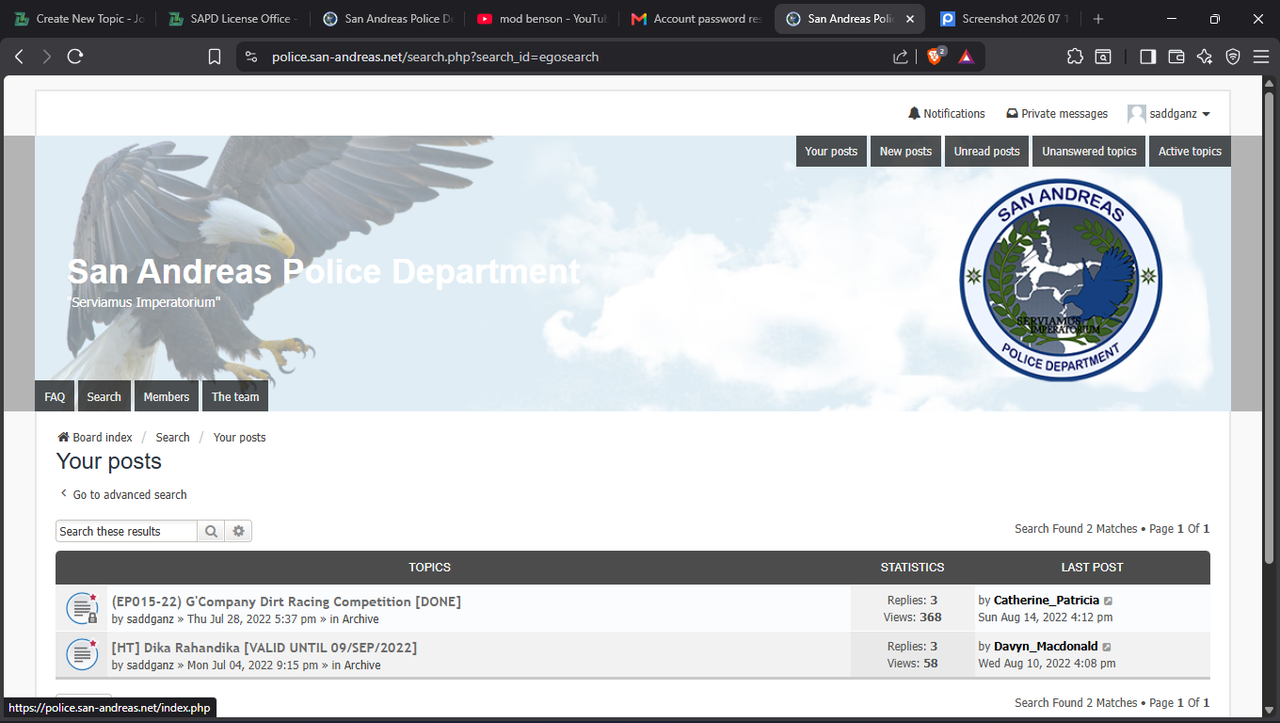Click saddganz author link under Dika Rahandika topic
Screen dimensions: 1280x723
pyautogui.click(x=150, y=665)
